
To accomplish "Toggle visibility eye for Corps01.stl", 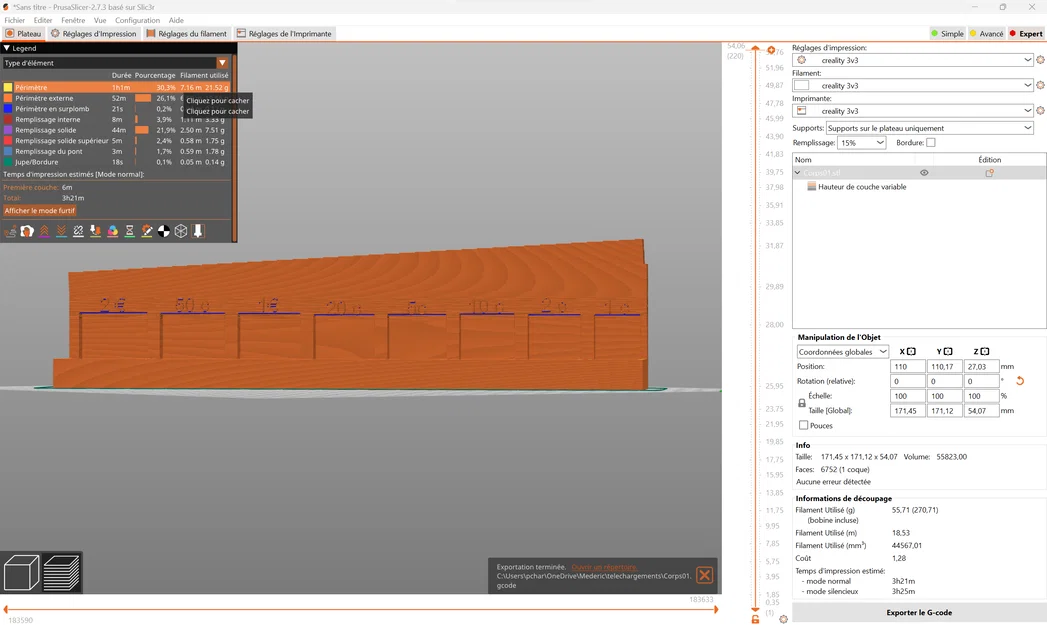I will point(924,173).
